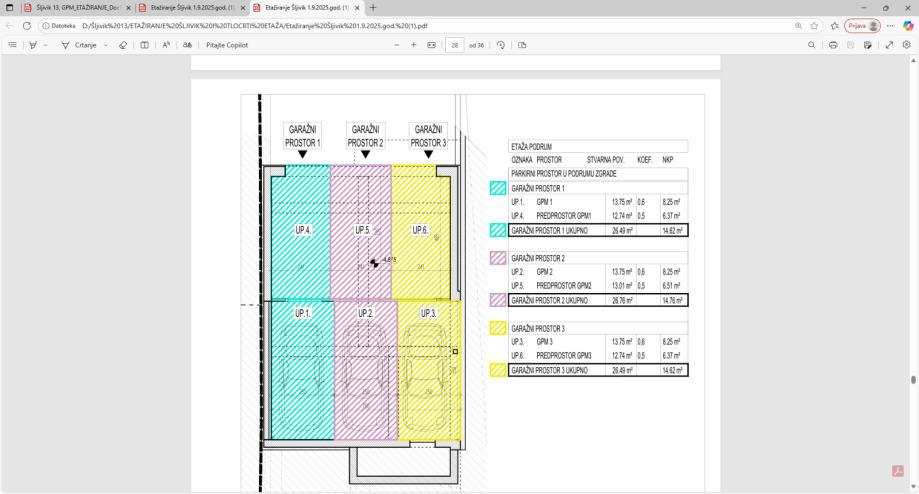Image resolution: width=919 pixels, height=494 pixels.
Task: Expand the Crtanje pen options dropdown
Action: point(105,45)
